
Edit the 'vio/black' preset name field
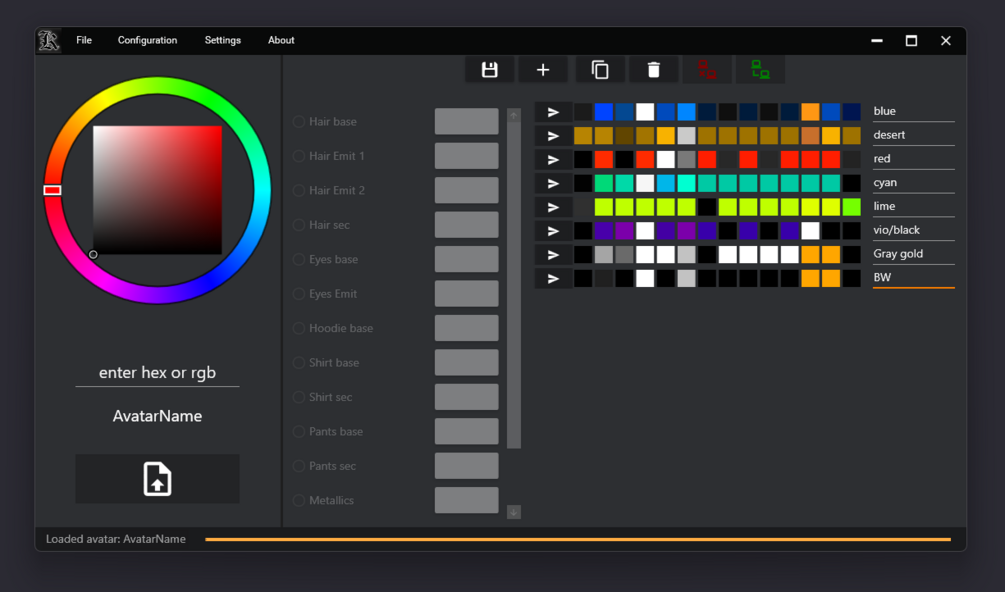click(x=913, y=230)
